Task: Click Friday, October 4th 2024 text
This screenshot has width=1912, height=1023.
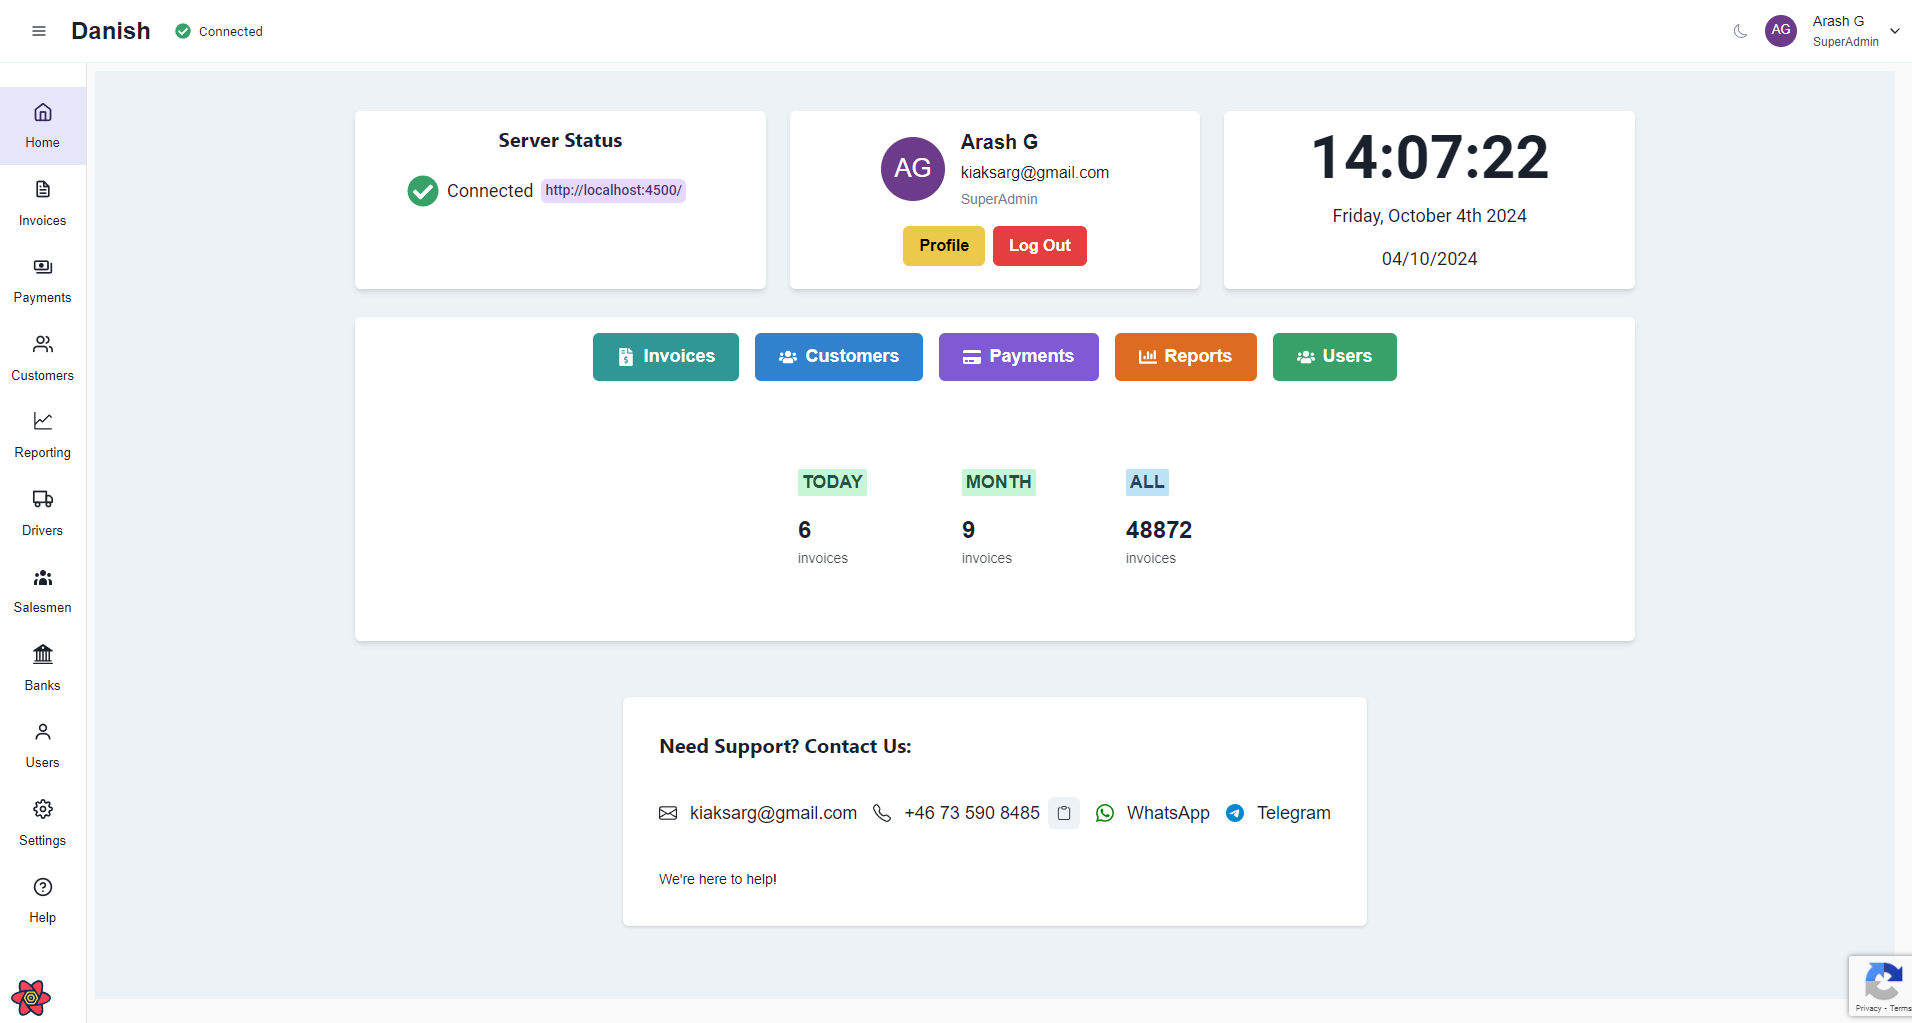Action: click(1429, 216)
